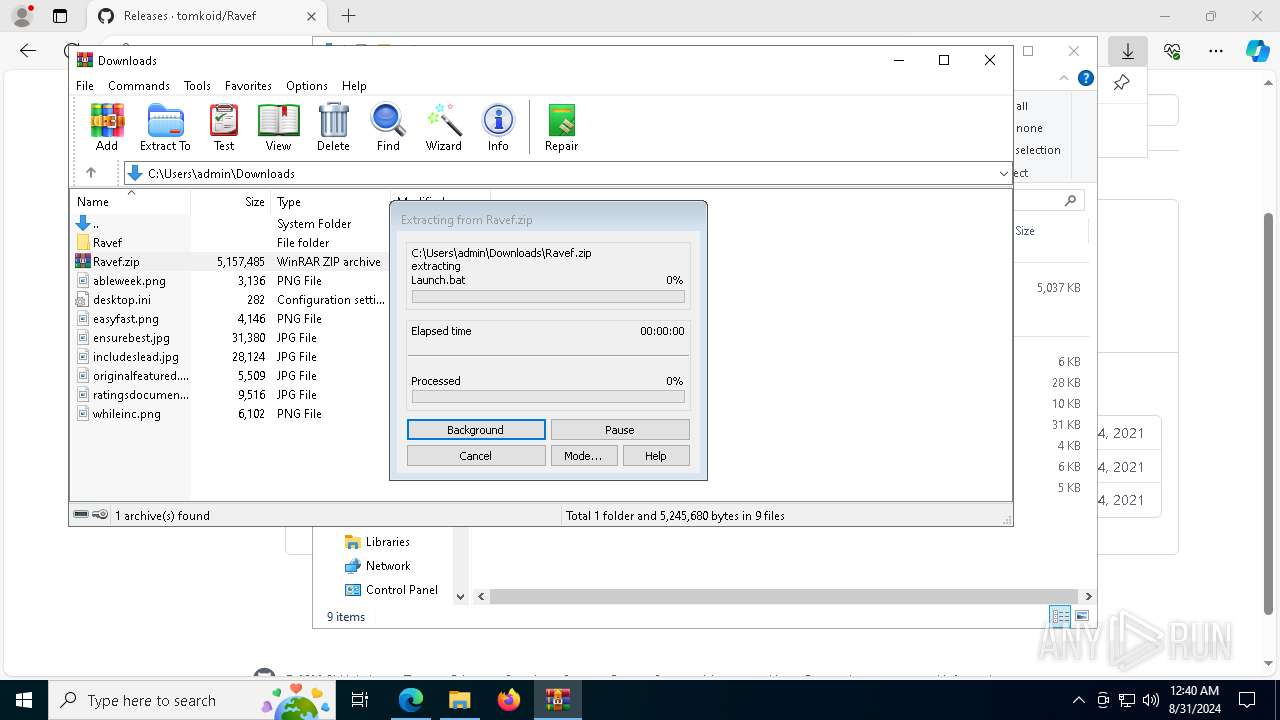Sort files by the Type column header
The image size is (1280, 720).
point(330,201)
